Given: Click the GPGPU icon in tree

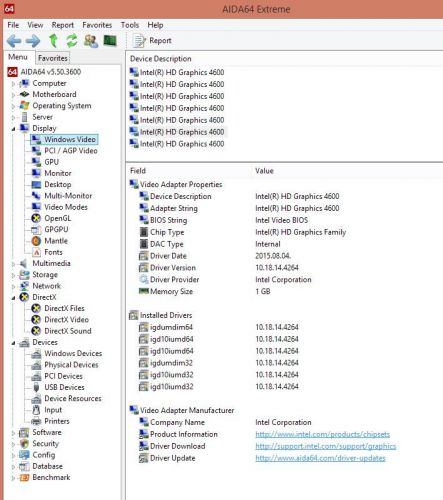Looking at the screenshot, I should (x=36, y=230).
